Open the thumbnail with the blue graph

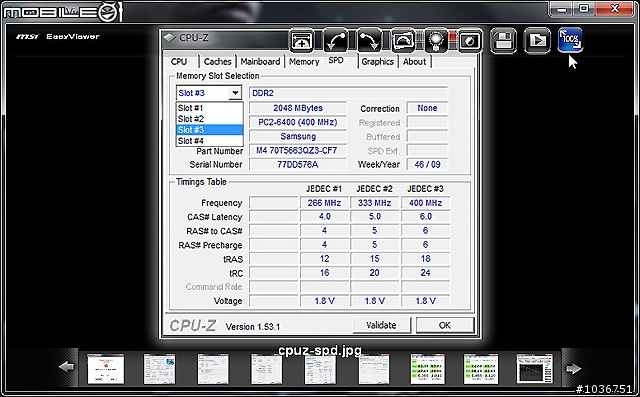point(535,368)
